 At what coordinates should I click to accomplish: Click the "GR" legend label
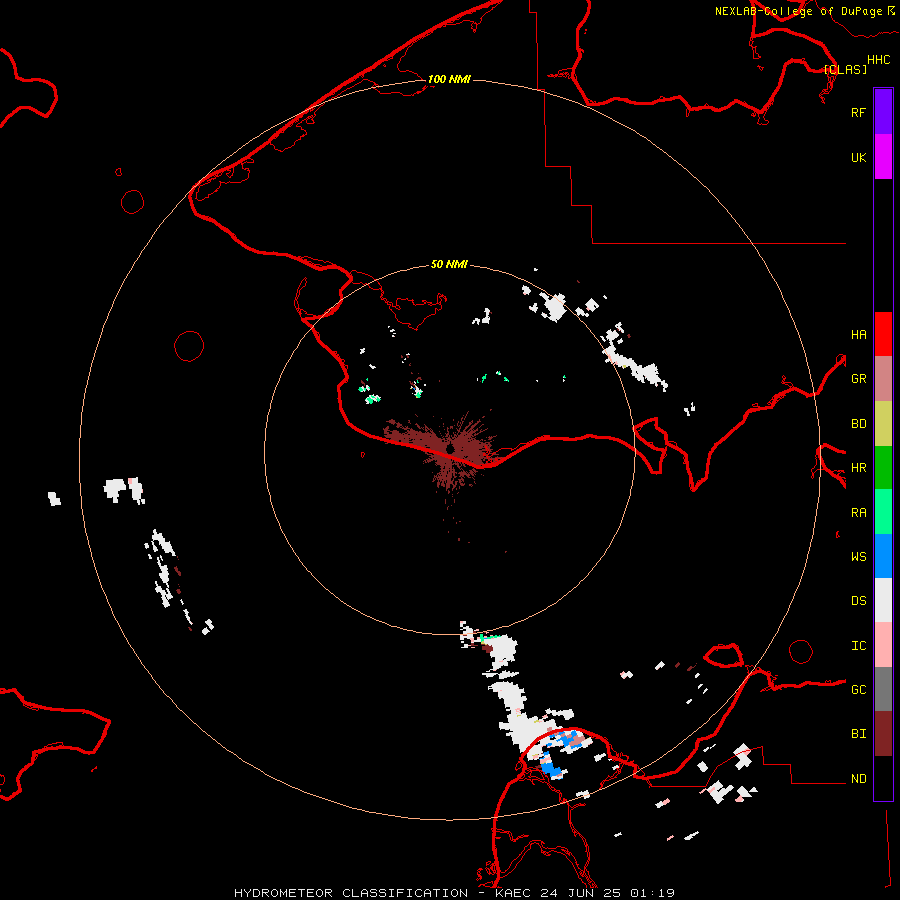[x=858, y=379]
